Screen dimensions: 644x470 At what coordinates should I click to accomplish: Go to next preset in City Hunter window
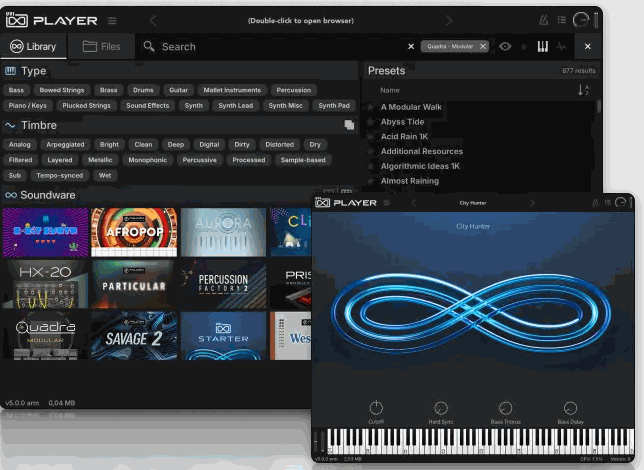tap(532, 203)
